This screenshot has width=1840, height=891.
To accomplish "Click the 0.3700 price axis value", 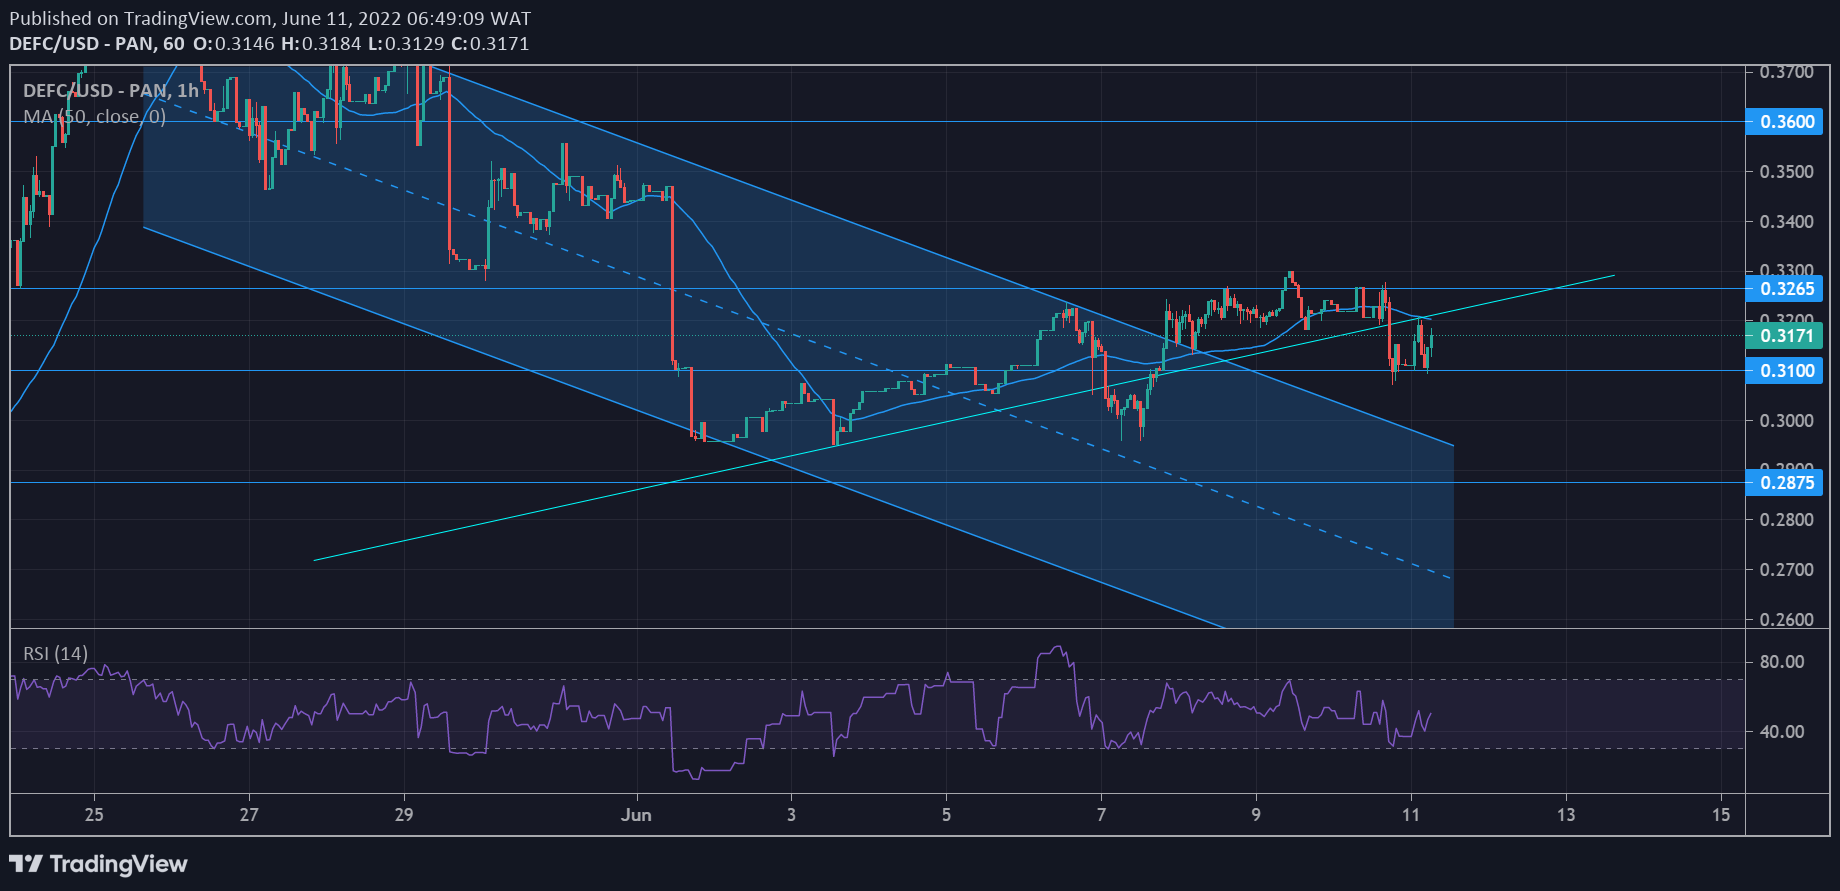I will pyautogui.click(x=1787, y=73).
